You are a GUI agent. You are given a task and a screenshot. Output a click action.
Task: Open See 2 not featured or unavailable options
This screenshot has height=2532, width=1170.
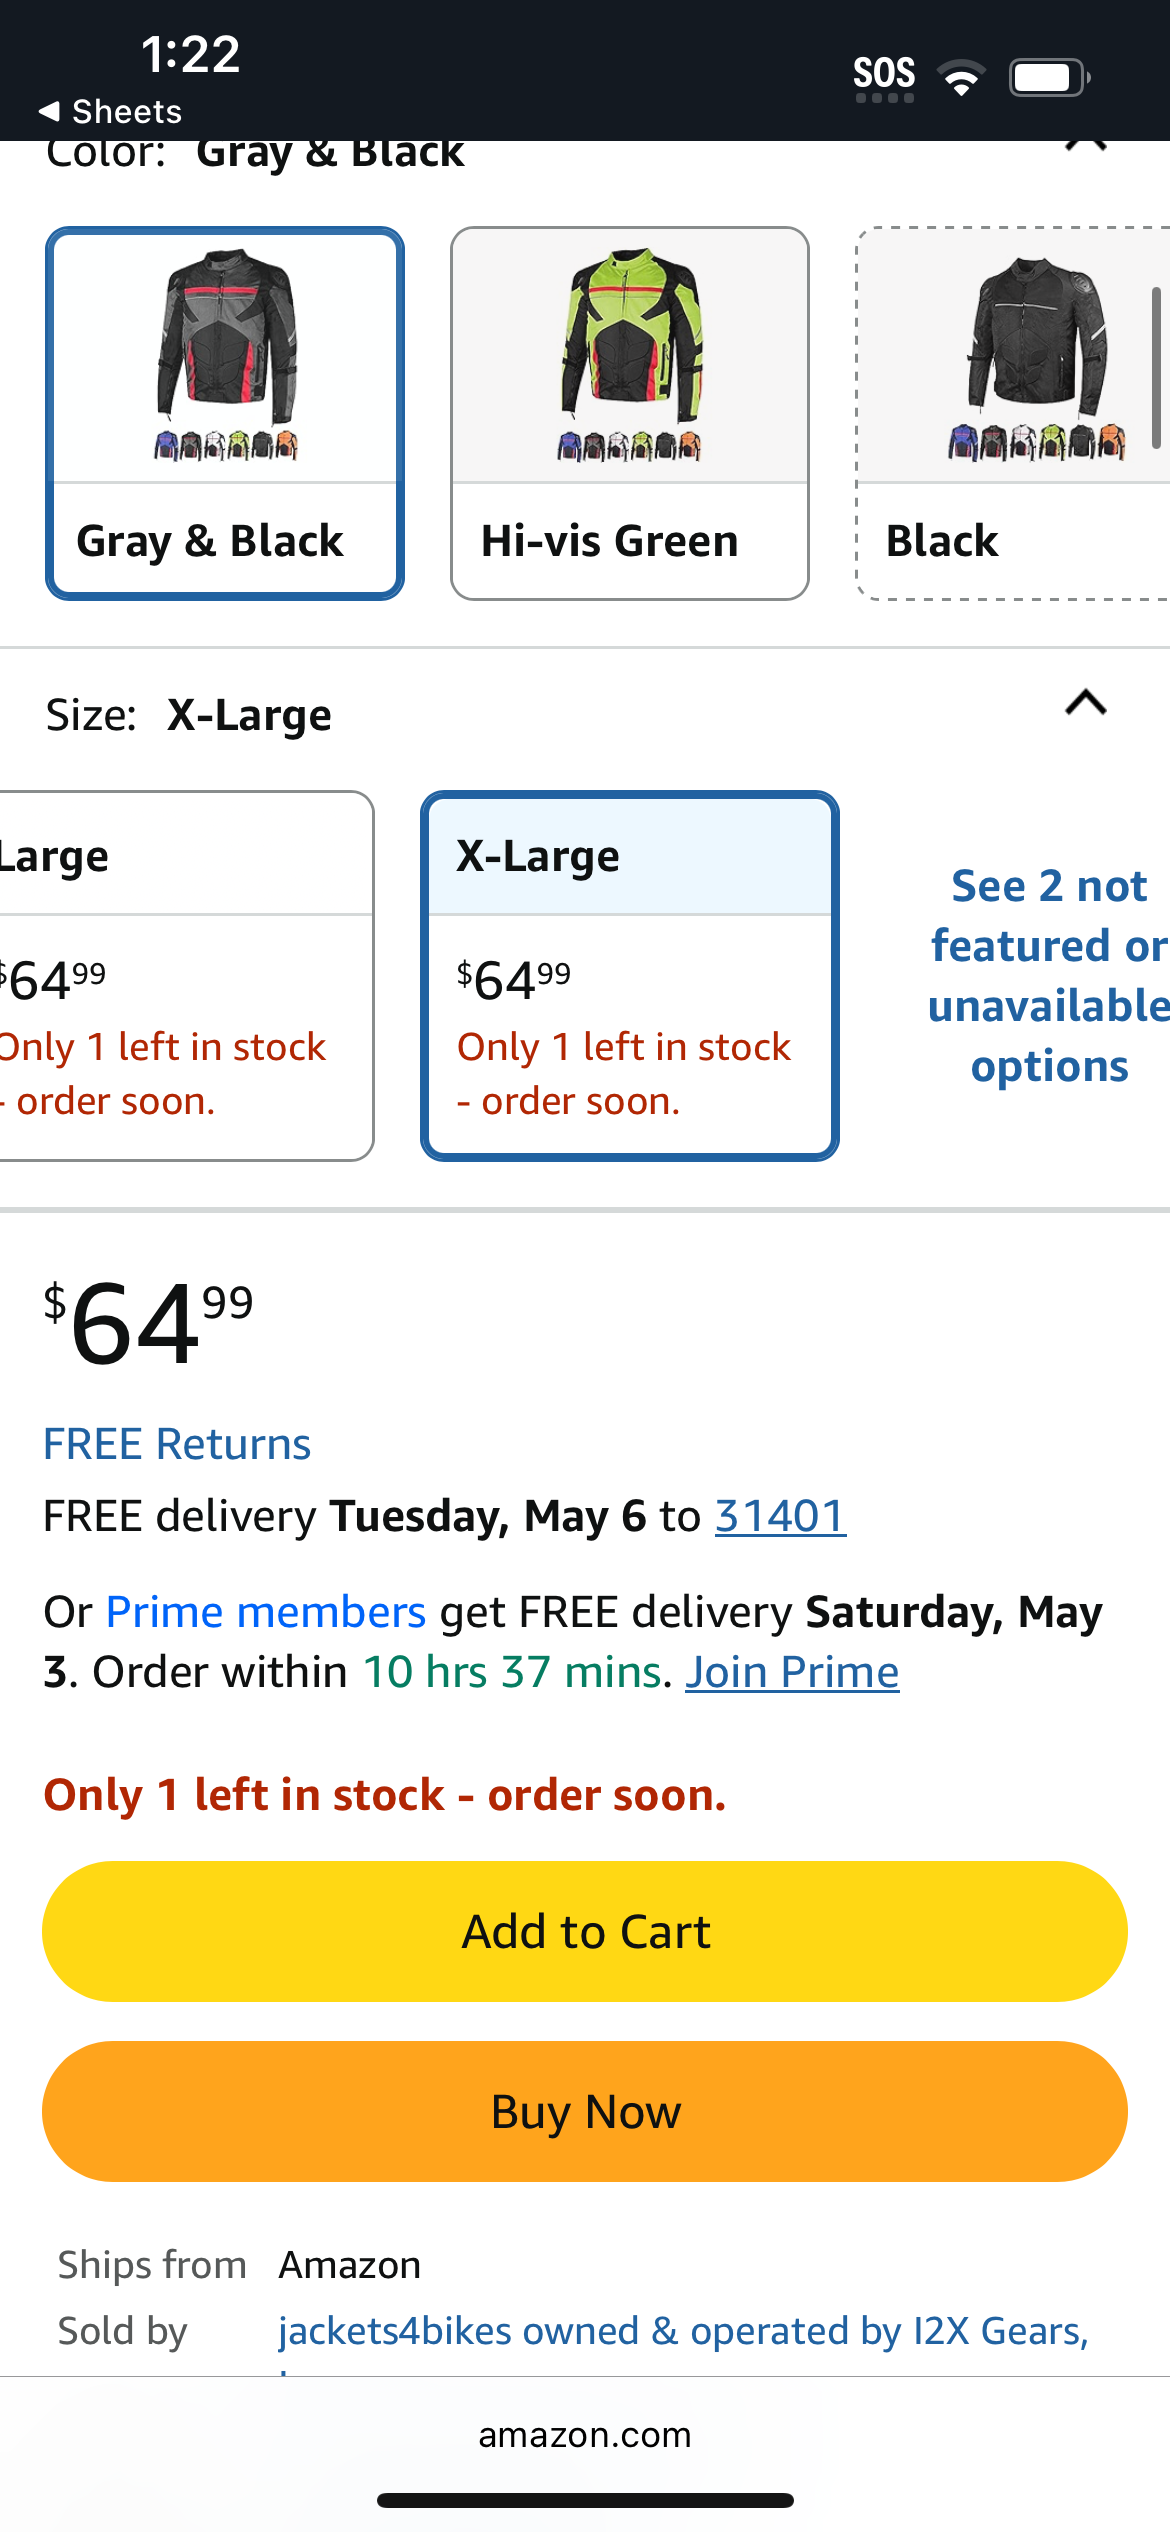(1048, 976)
